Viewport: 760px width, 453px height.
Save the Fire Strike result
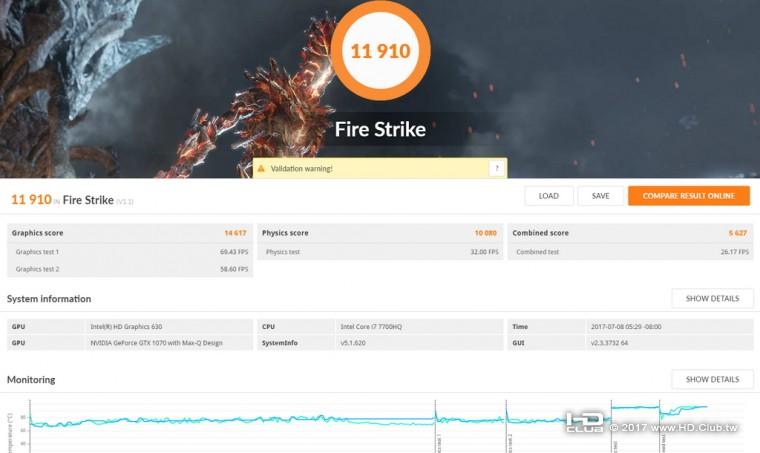(601, 196)
